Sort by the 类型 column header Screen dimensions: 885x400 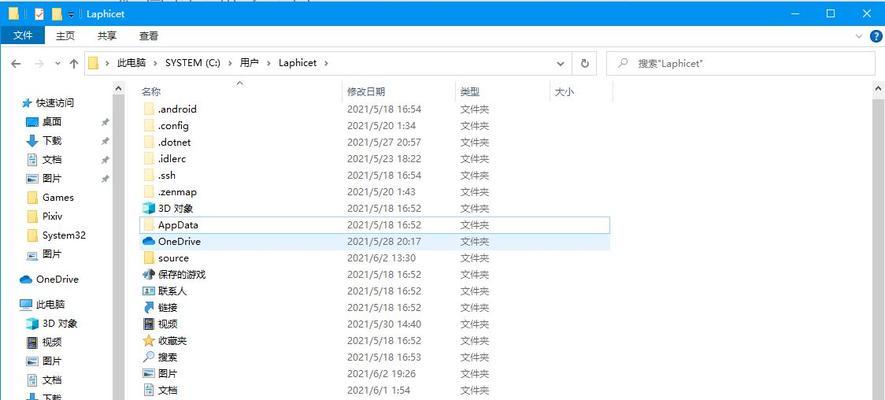(470, 91)
